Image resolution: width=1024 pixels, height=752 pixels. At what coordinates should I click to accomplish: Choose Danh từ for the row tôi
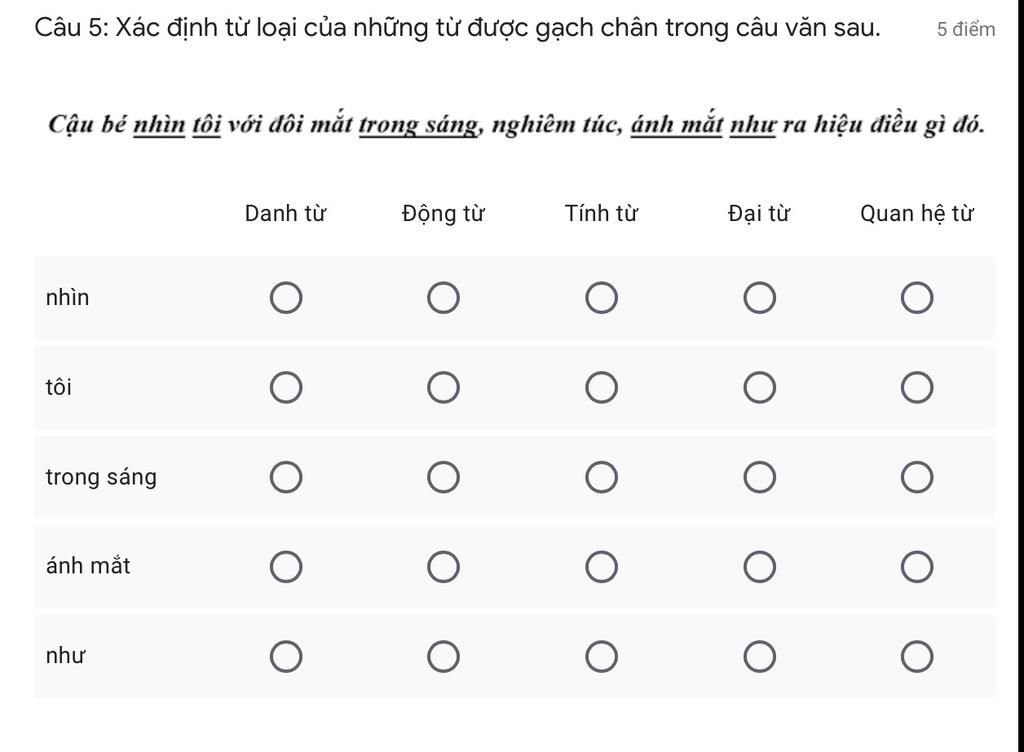tap(286, 387)
